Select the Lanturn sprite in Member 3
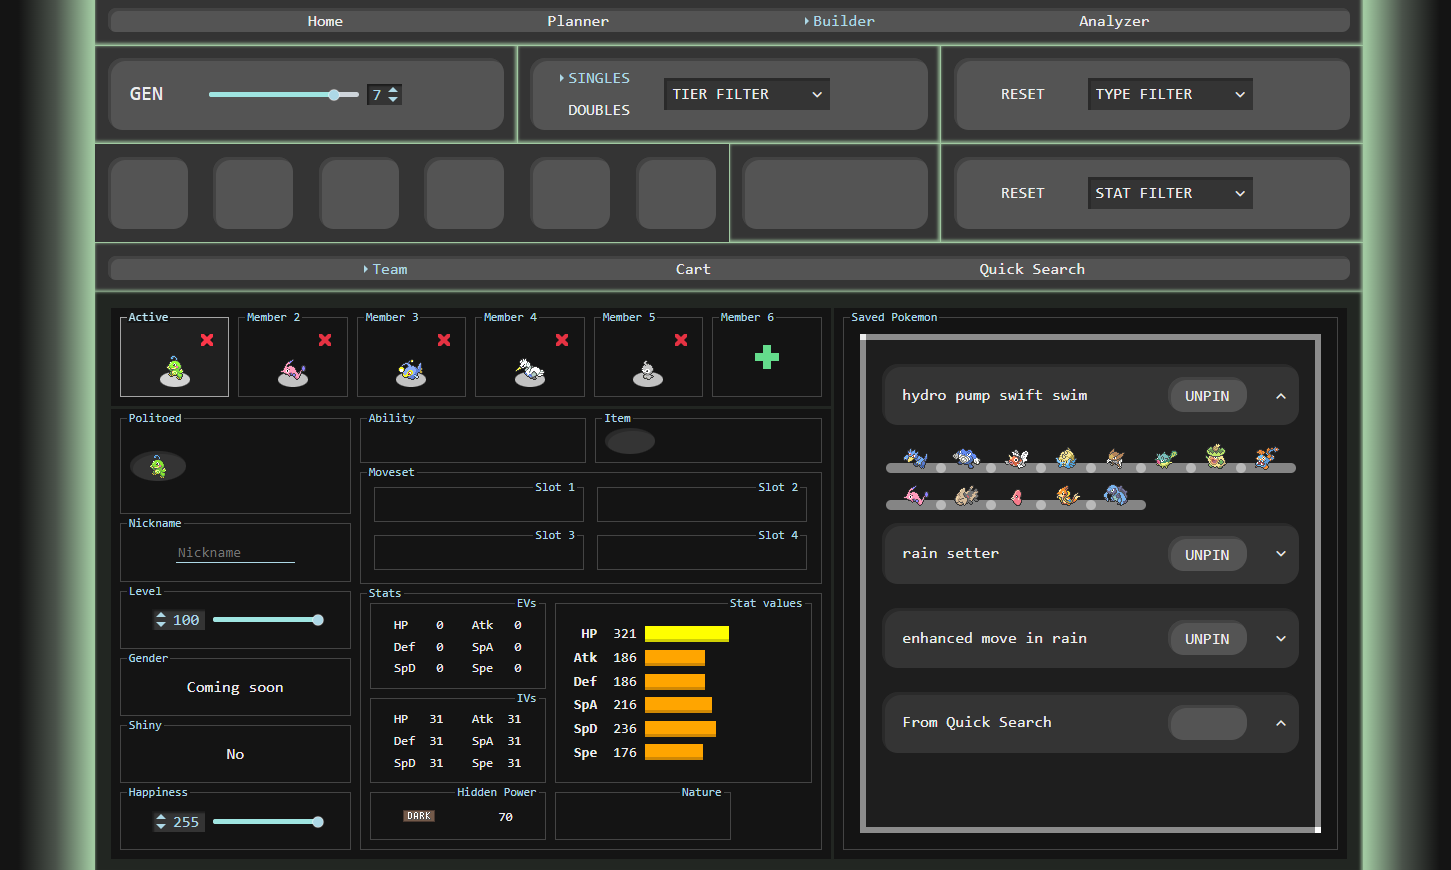Viewport: 1451px width, 870px height. (411, 373)
